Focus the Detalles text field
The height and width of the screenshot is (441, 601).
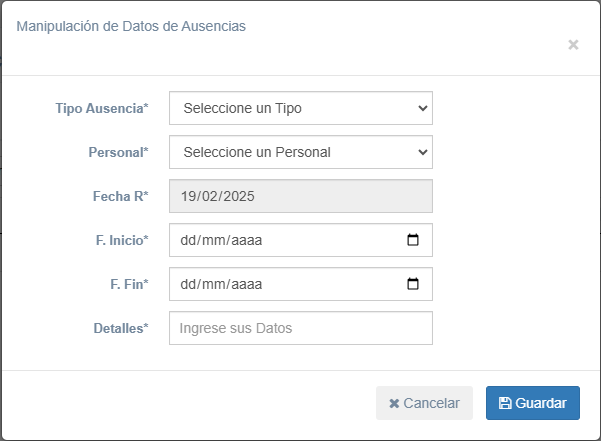[300, 328]
